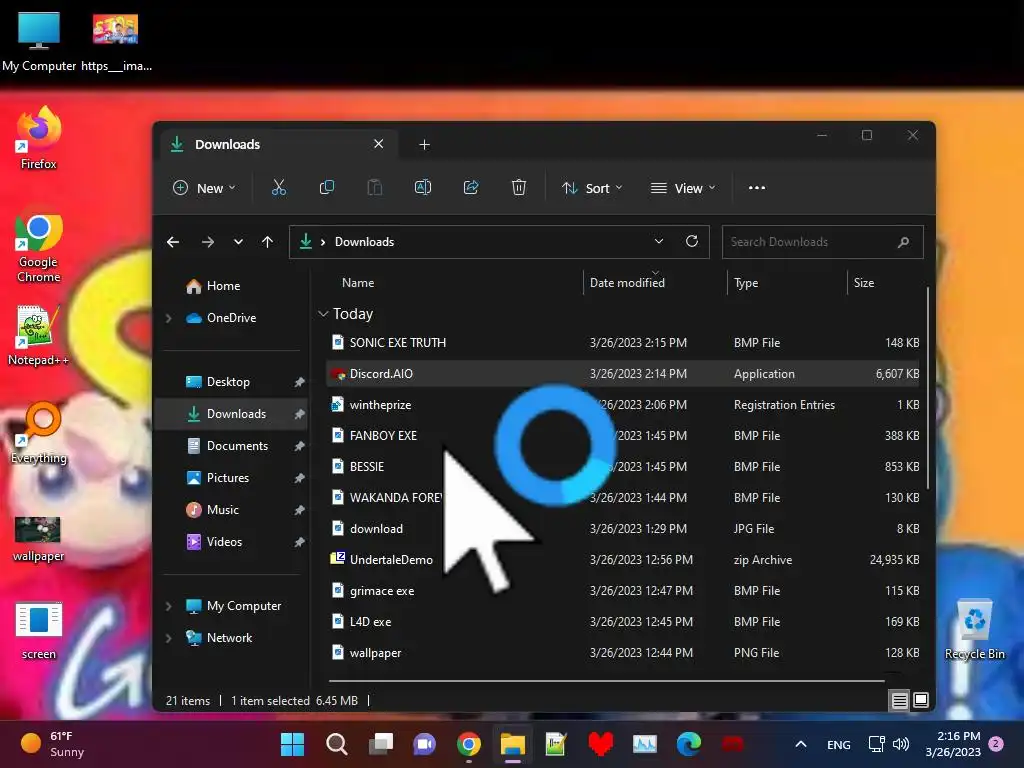Close the Downloads tab

click(x=378, y=144)
